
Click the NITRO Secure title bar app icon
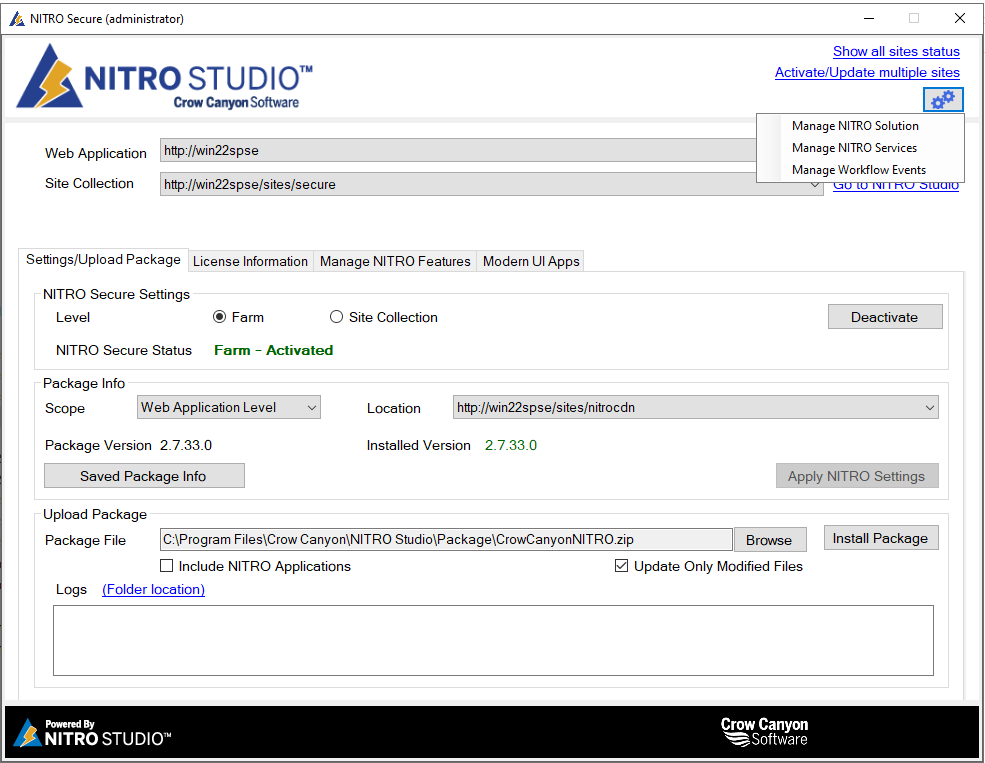point(17,19)
